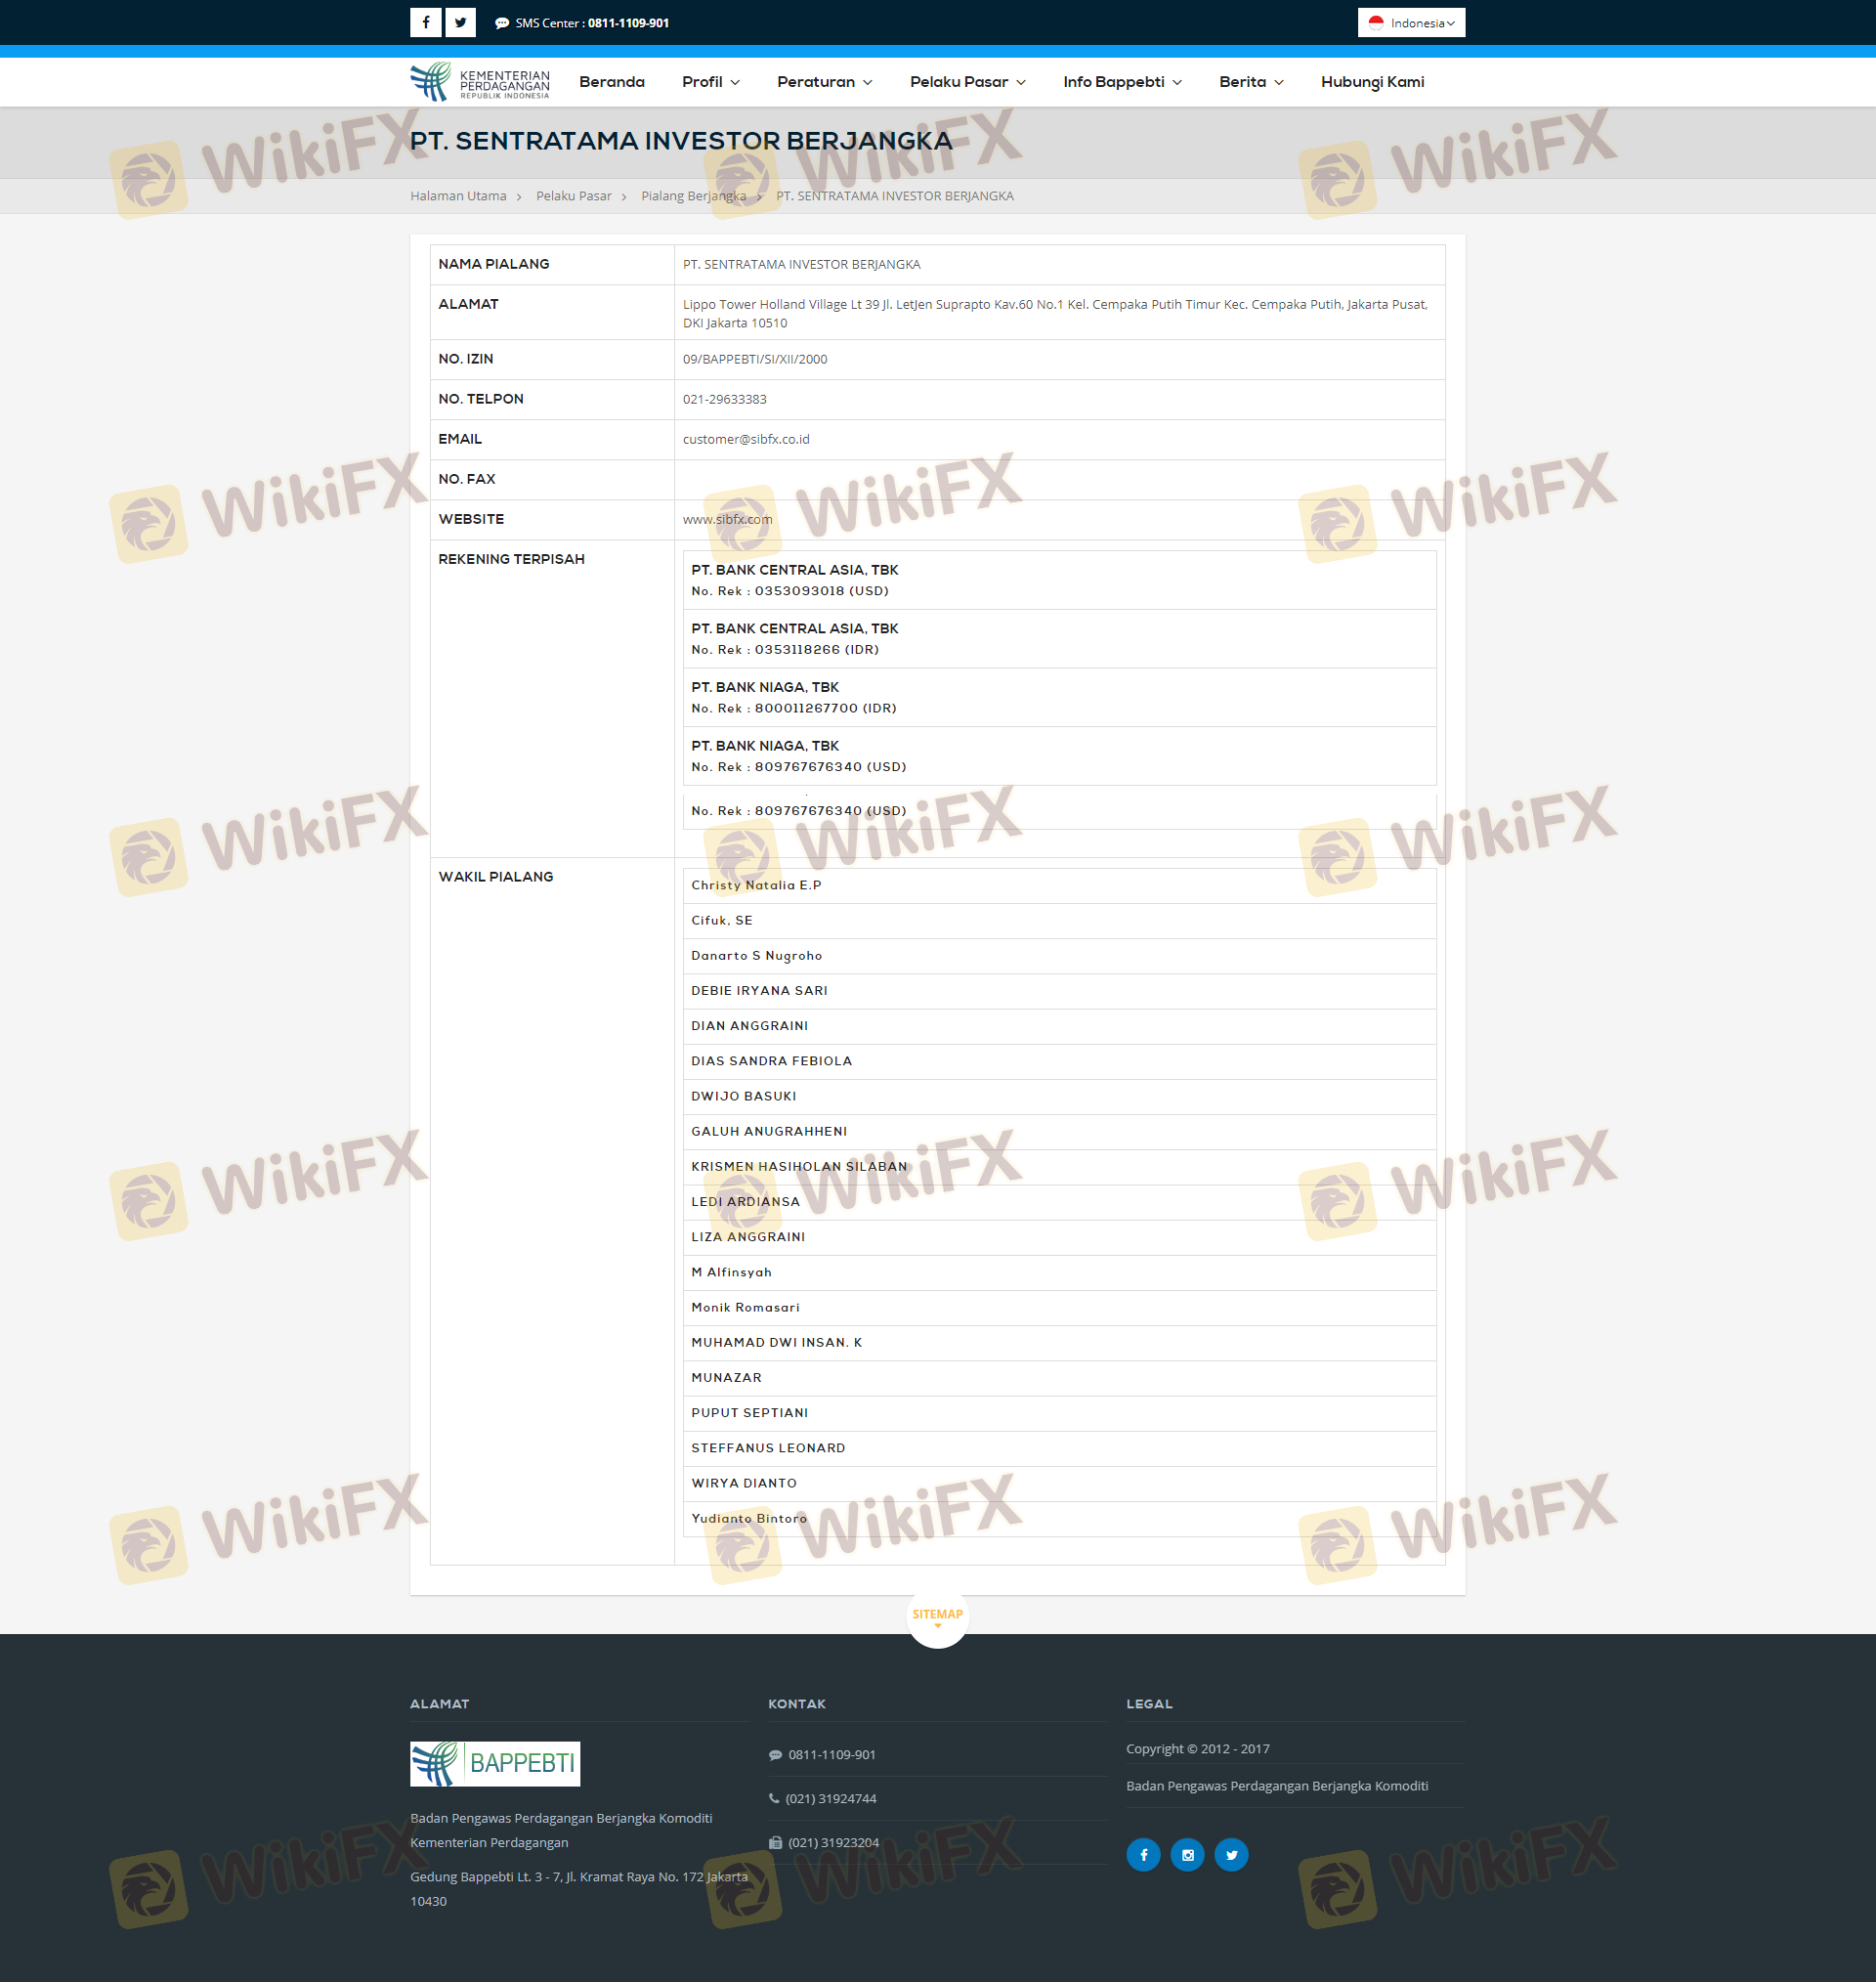1876x1982 pixels.
Task: Click Pelaku Pasar breadcrumb link
Action: click(x=574, y=196)
